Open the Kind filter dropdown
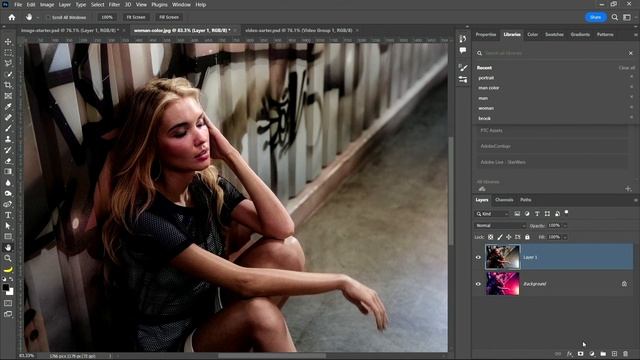 (x=493, y=213)
